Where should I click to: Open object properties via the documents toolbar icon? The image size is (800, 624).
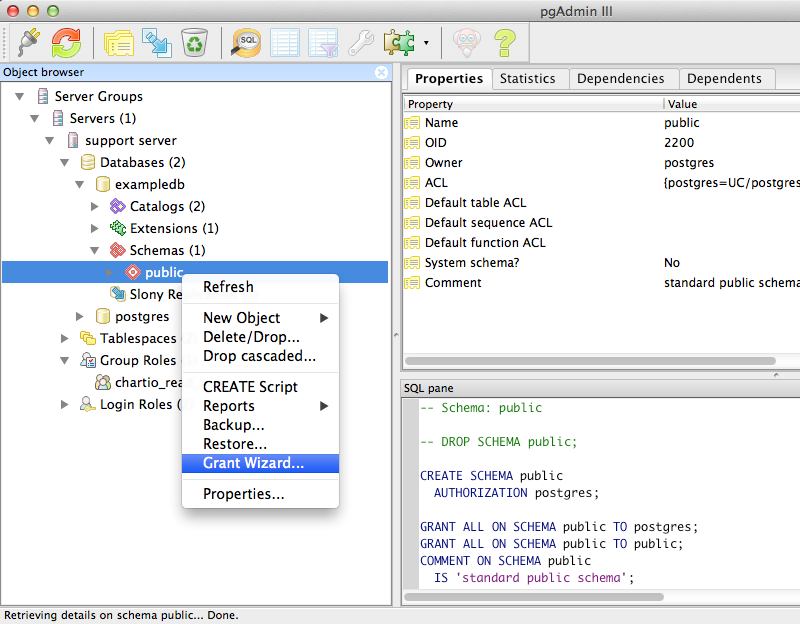pyautogui.click(x=118, y=42)
